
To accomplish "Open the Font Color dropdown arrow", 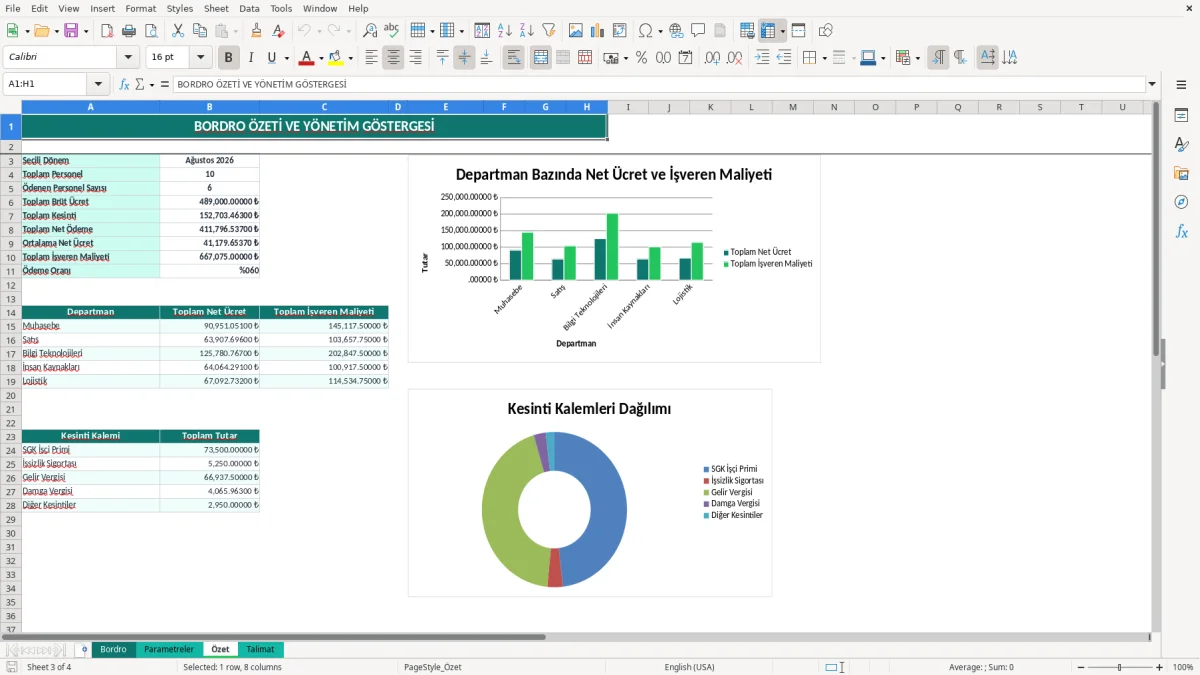I will tap(320, 58).
